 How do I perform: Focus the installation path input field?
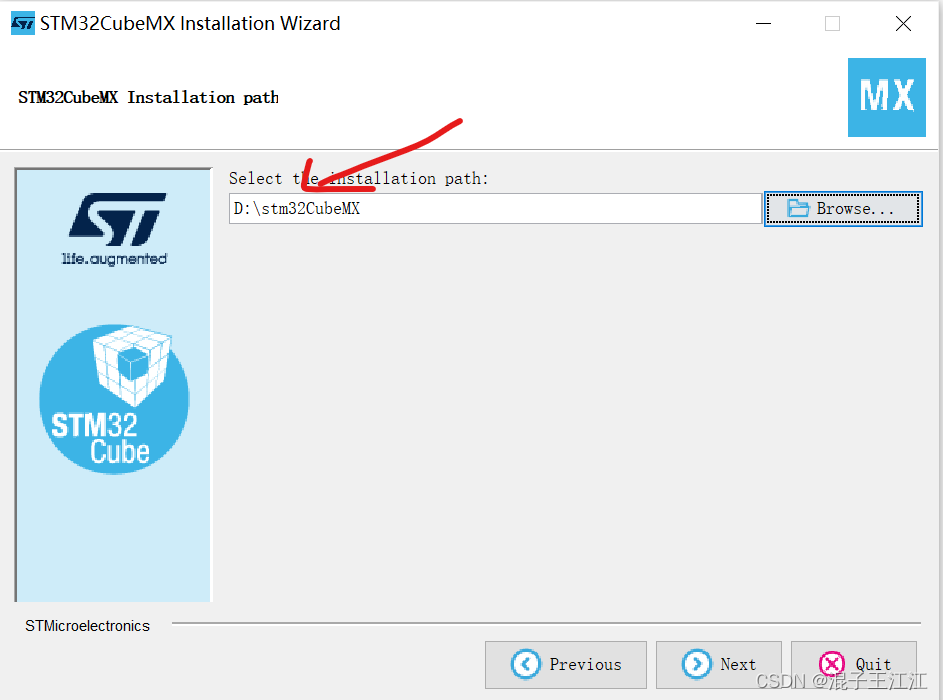[x=496, y=209]
